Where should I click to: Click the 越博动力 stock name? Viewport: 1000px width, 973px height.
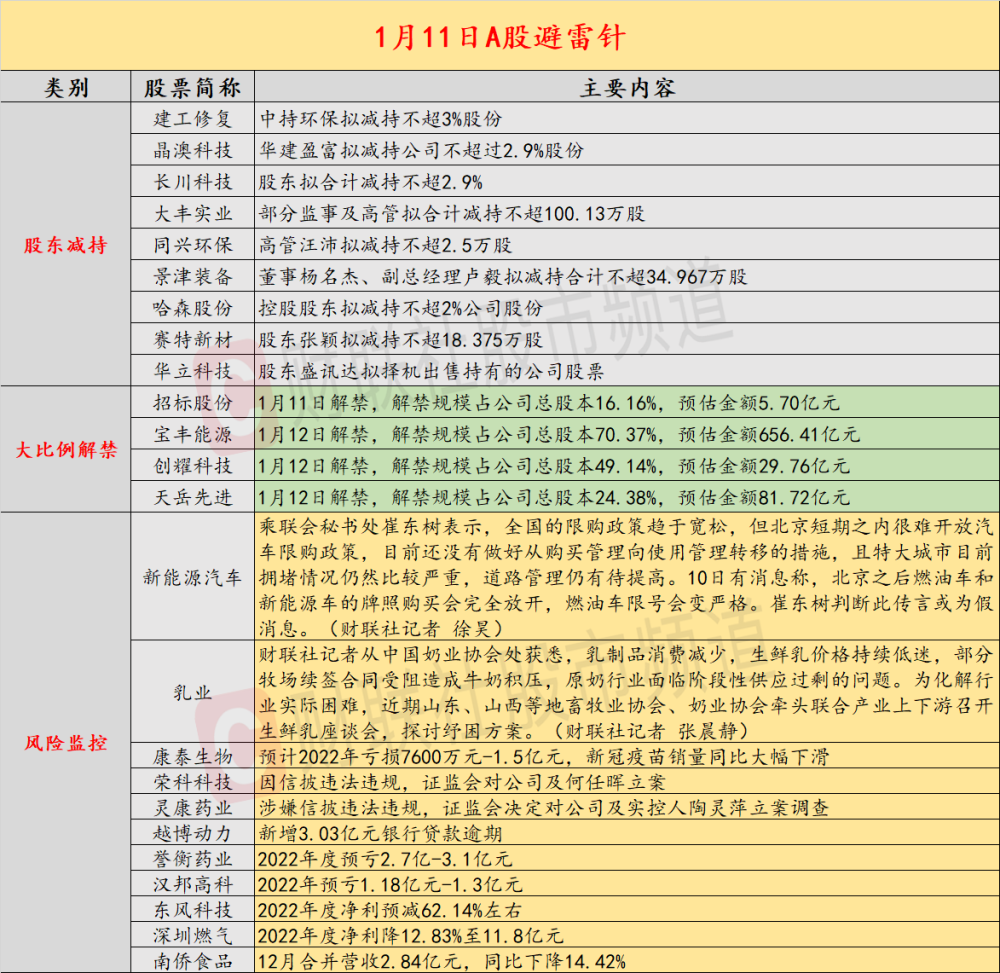[x=193, y=833]
